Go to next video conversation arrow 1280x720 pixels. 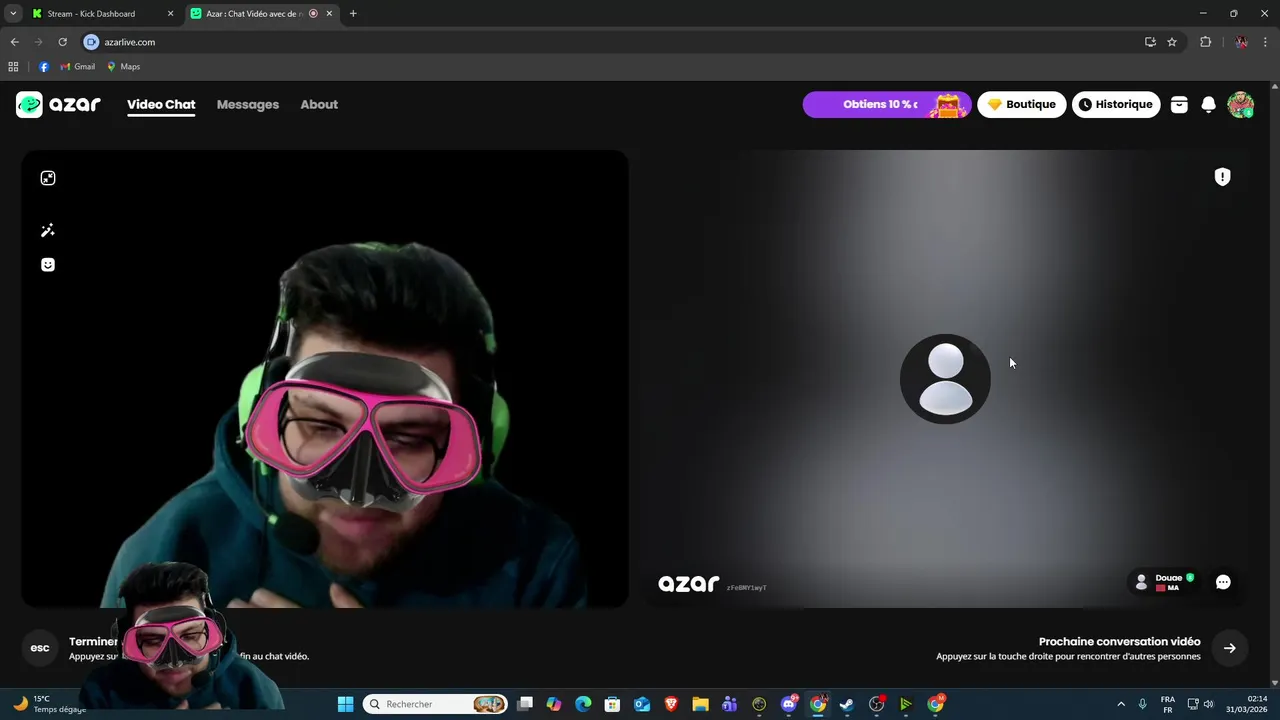[1230, 648]
